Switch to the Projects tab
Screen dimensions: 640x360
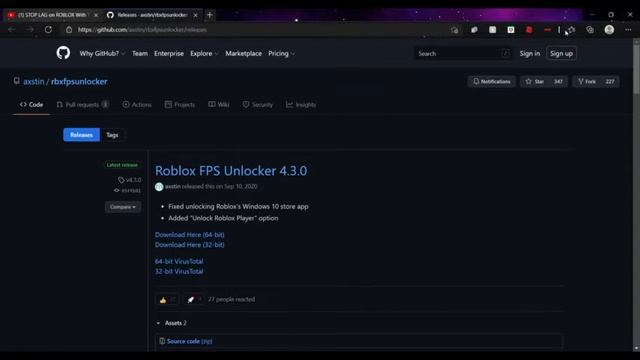point(180,104)
